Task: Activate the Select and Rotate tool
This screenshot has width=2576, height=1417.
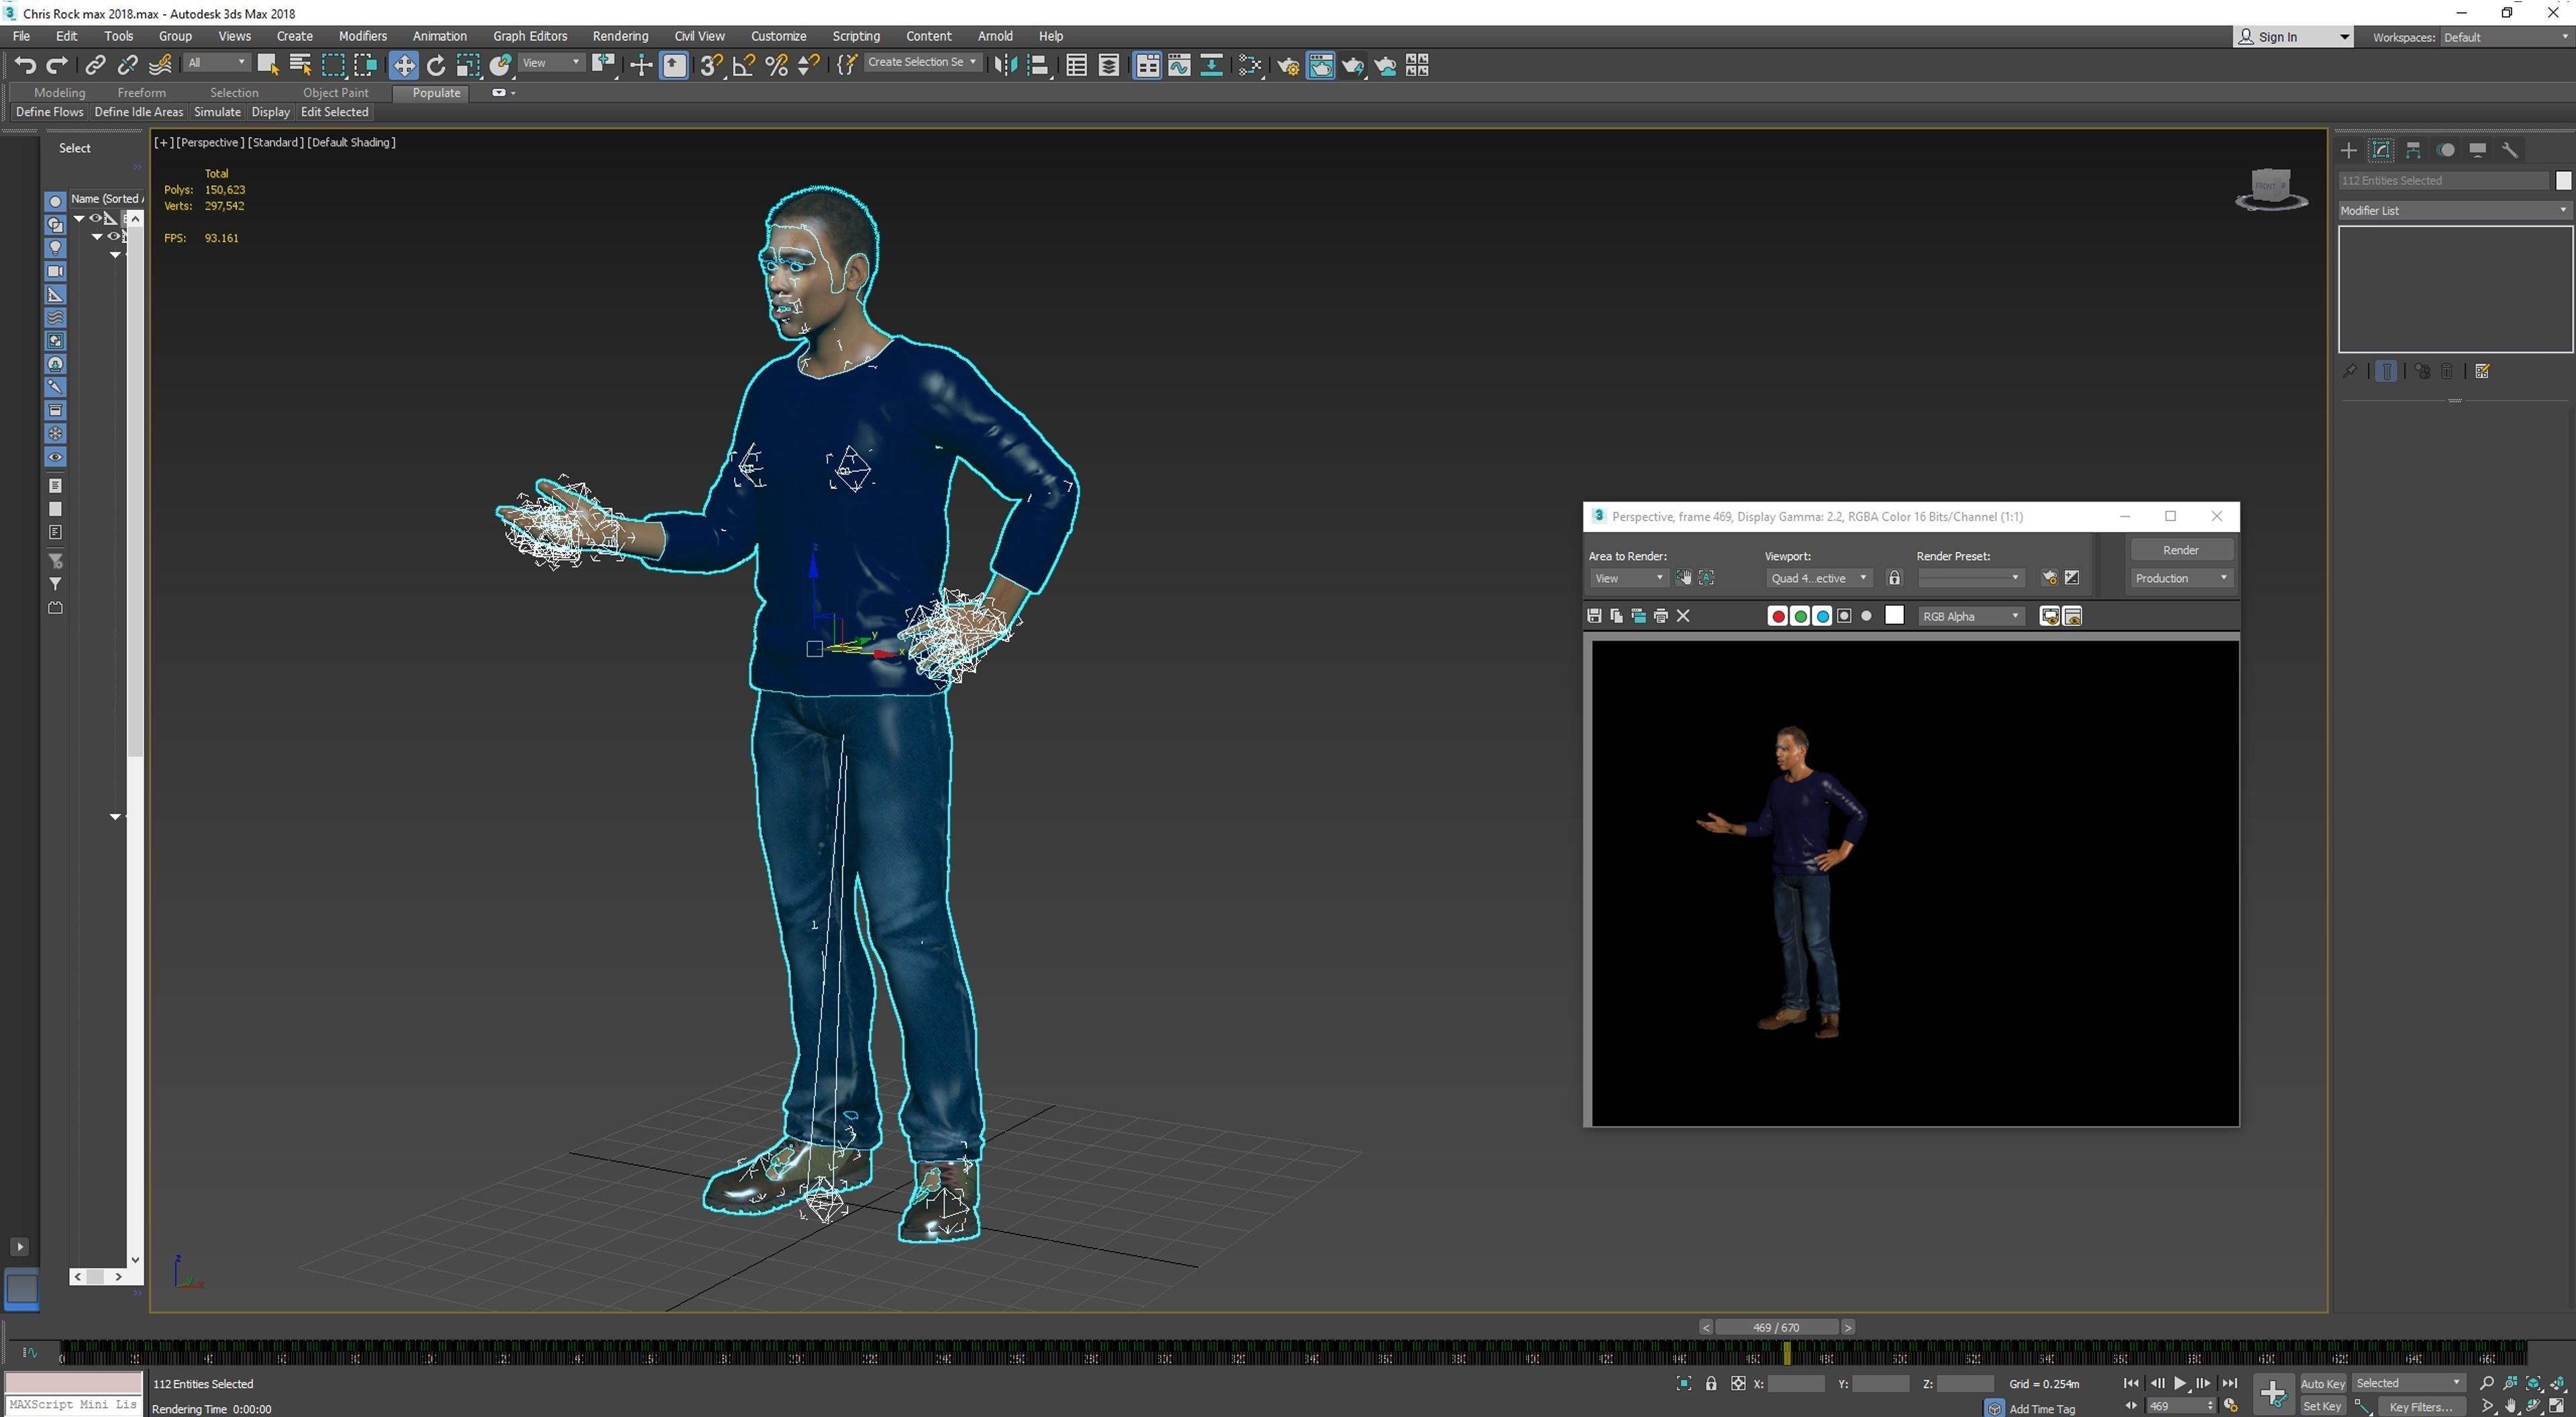Action: click(436, 65)
